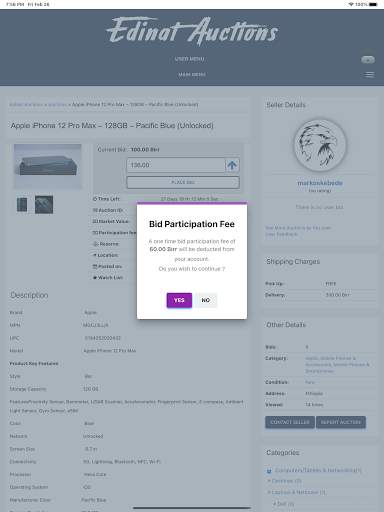Click the Posted on calendar icon

point(95,266)
